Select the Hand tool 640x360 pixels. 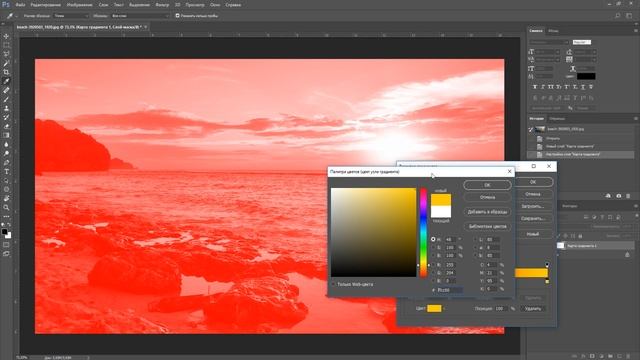coord(6,198)
